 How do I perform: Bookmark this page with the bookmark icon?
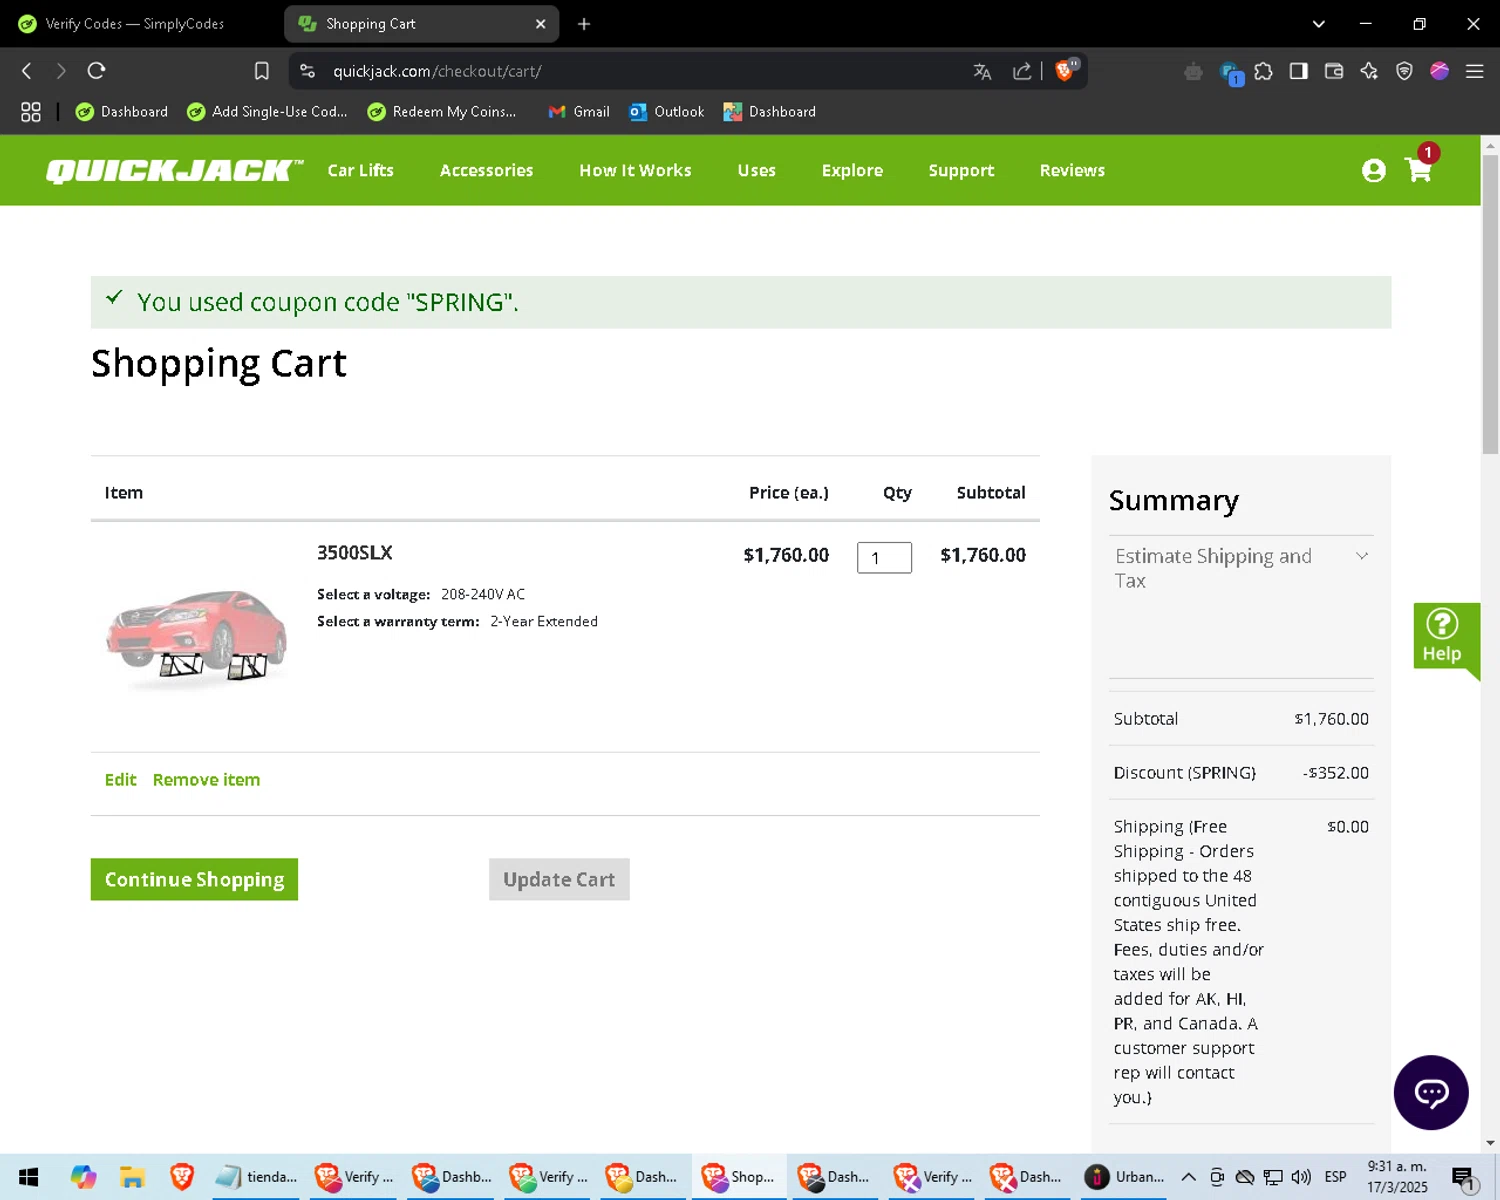pos(262,71)
